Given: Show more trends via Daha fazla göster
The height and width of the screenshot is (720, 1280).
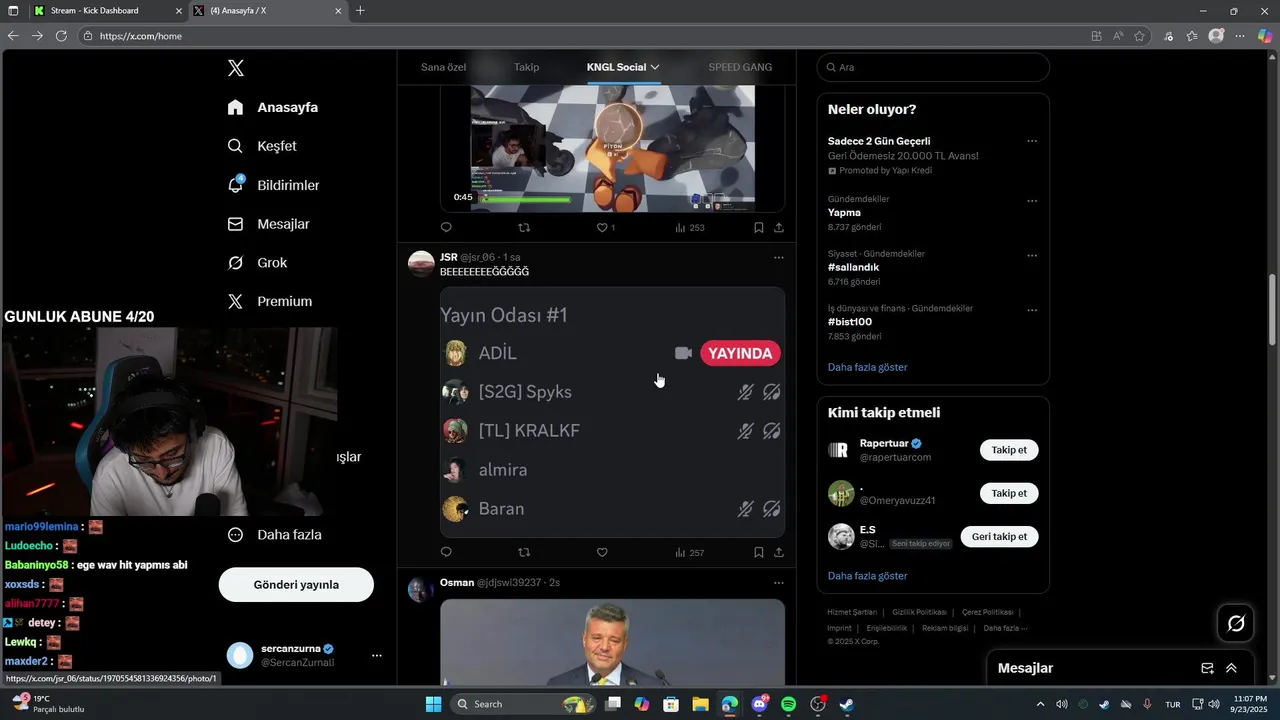Looking at the screenshot, I should point(867,367).
